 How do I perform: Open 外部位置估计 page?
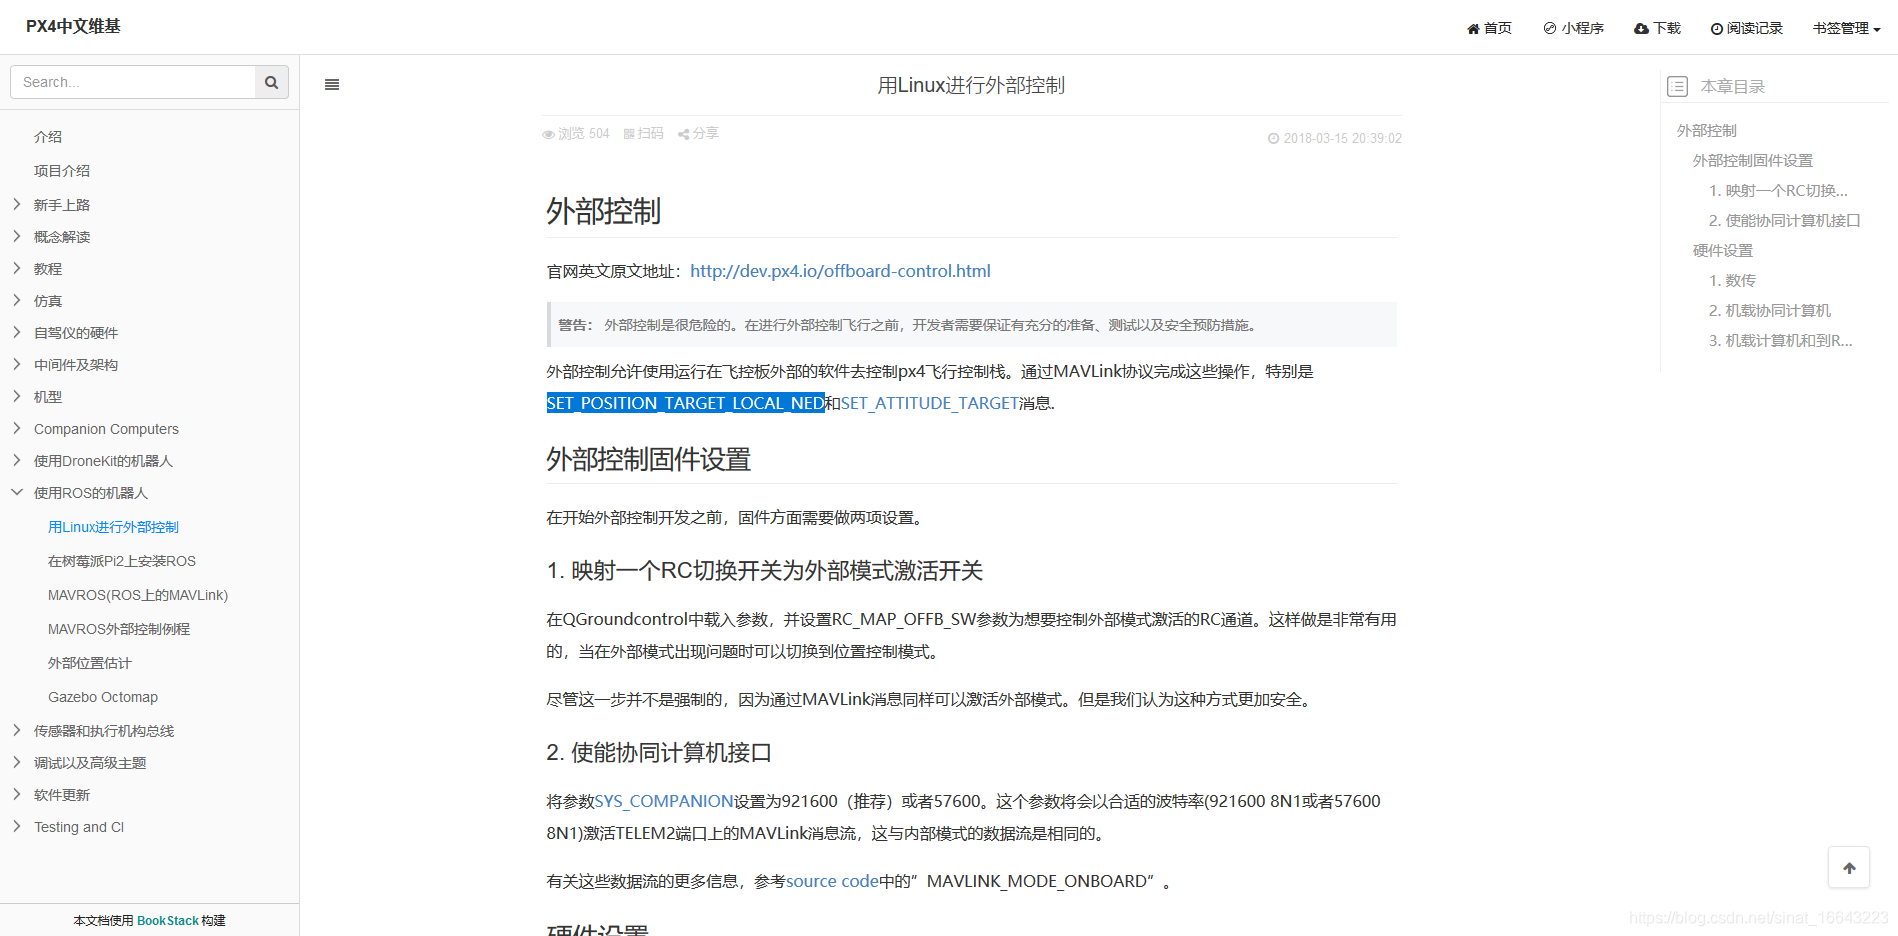click(90, 663)
